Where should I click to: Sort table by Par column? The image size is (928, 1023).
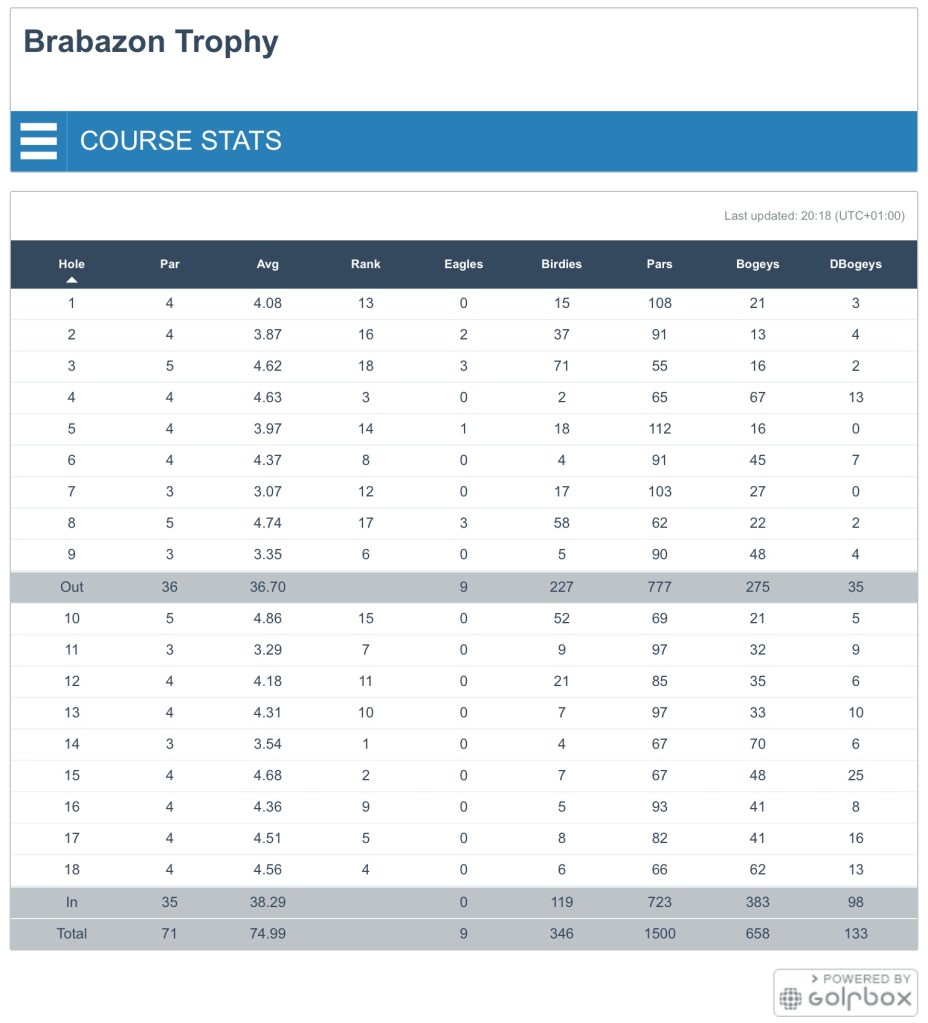(170, 264)
